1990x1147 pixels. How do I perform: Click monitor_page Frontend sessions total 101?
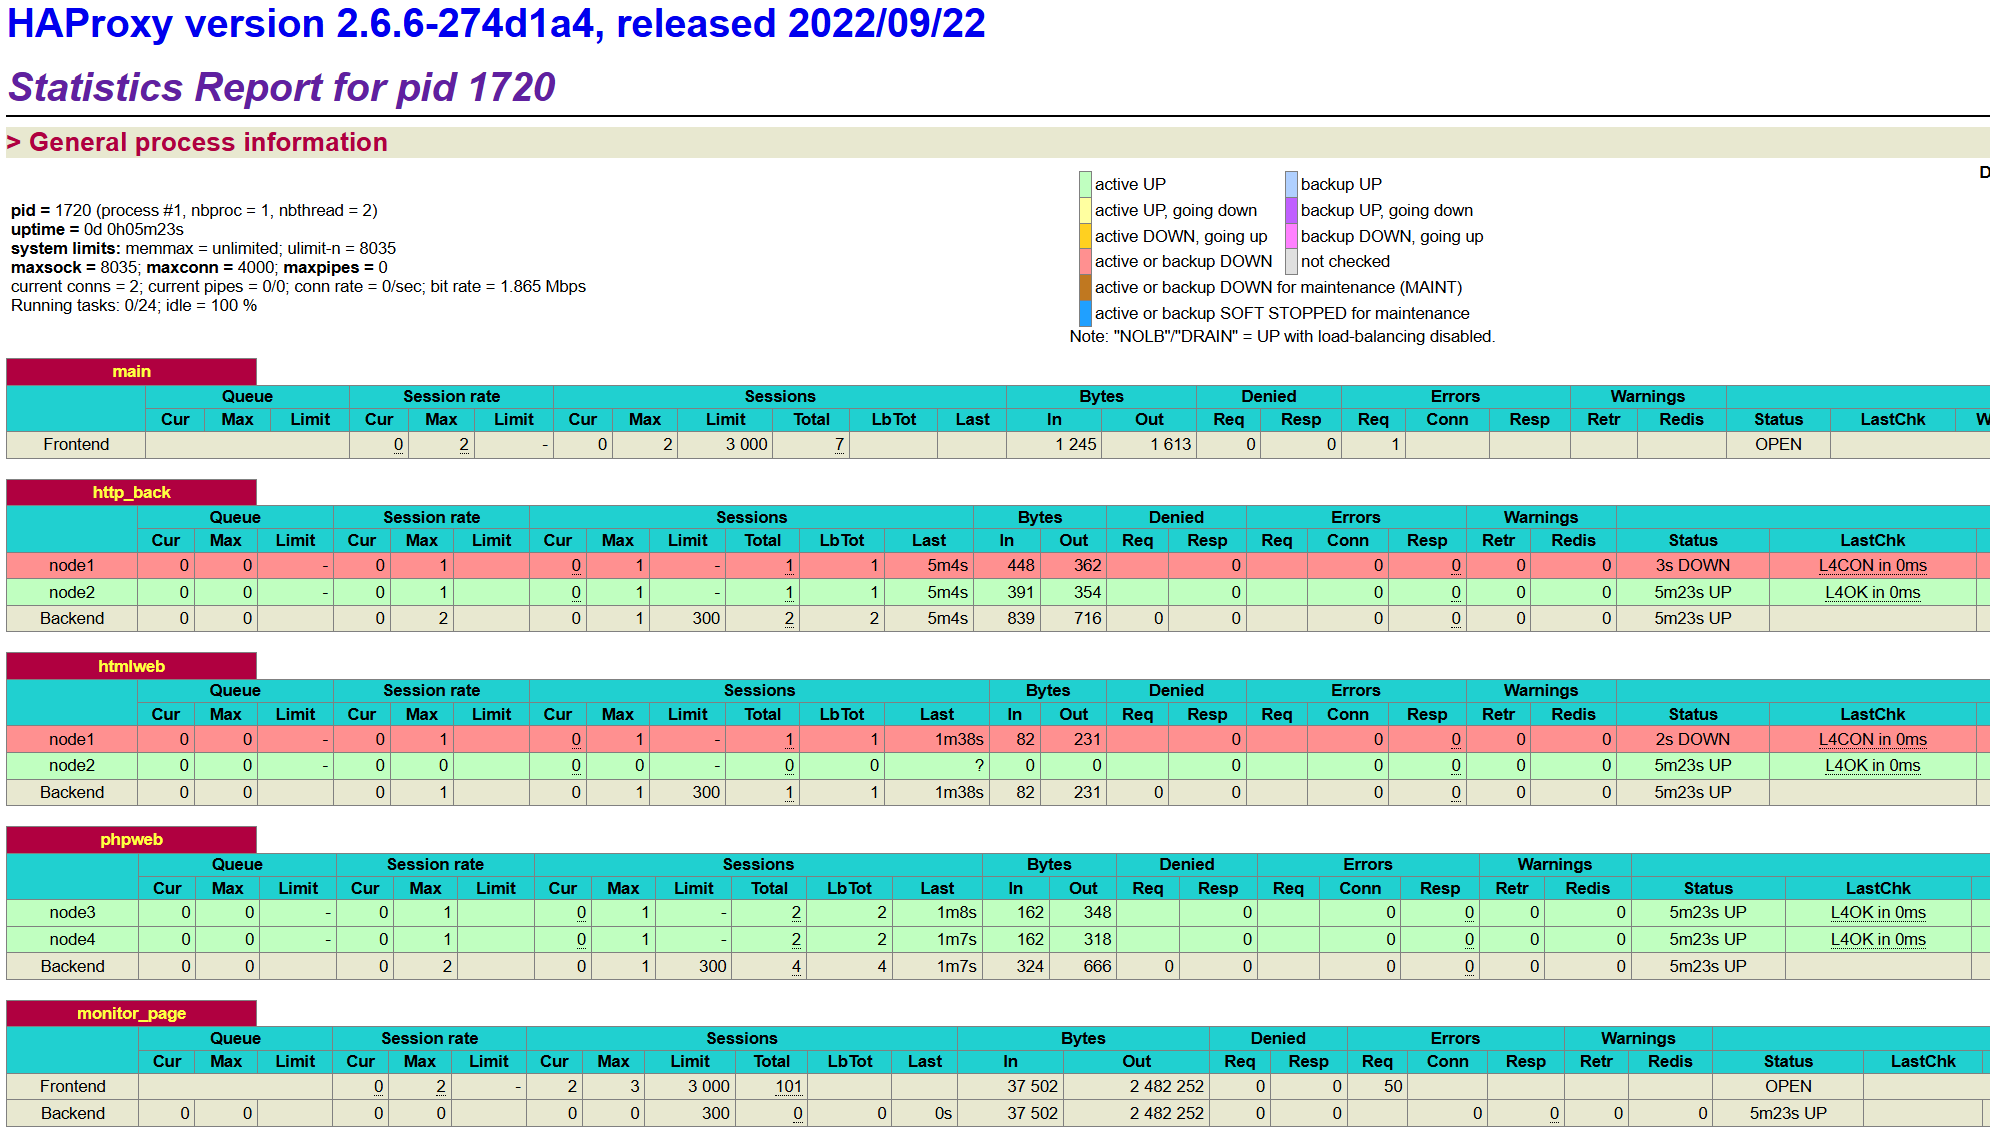(788, 1087)
